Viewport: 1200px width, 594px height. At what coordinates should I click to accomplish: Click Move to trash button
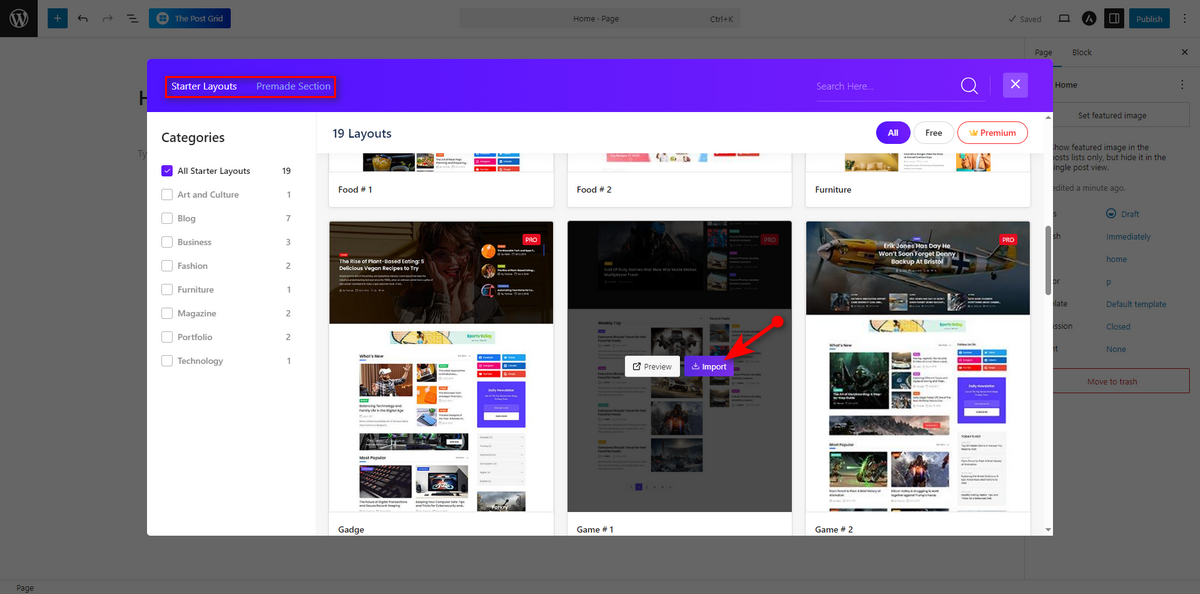[1112, 381]
